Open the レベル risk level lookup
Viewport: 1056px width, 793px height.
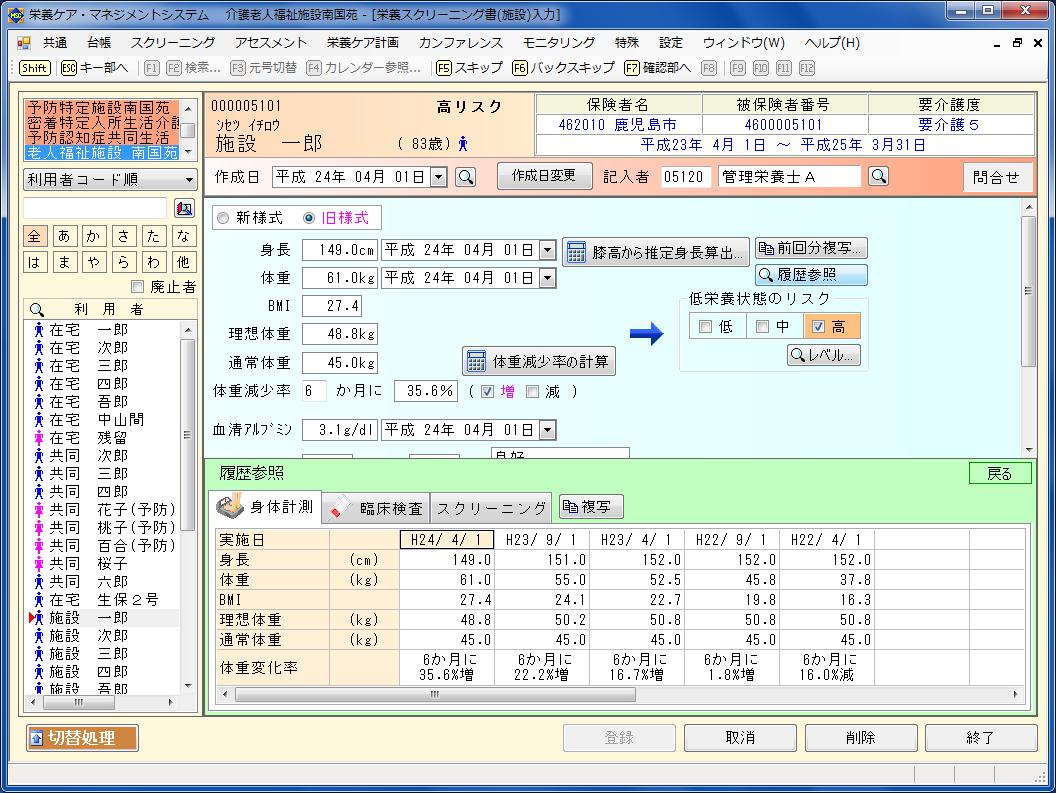pos(823,355)
